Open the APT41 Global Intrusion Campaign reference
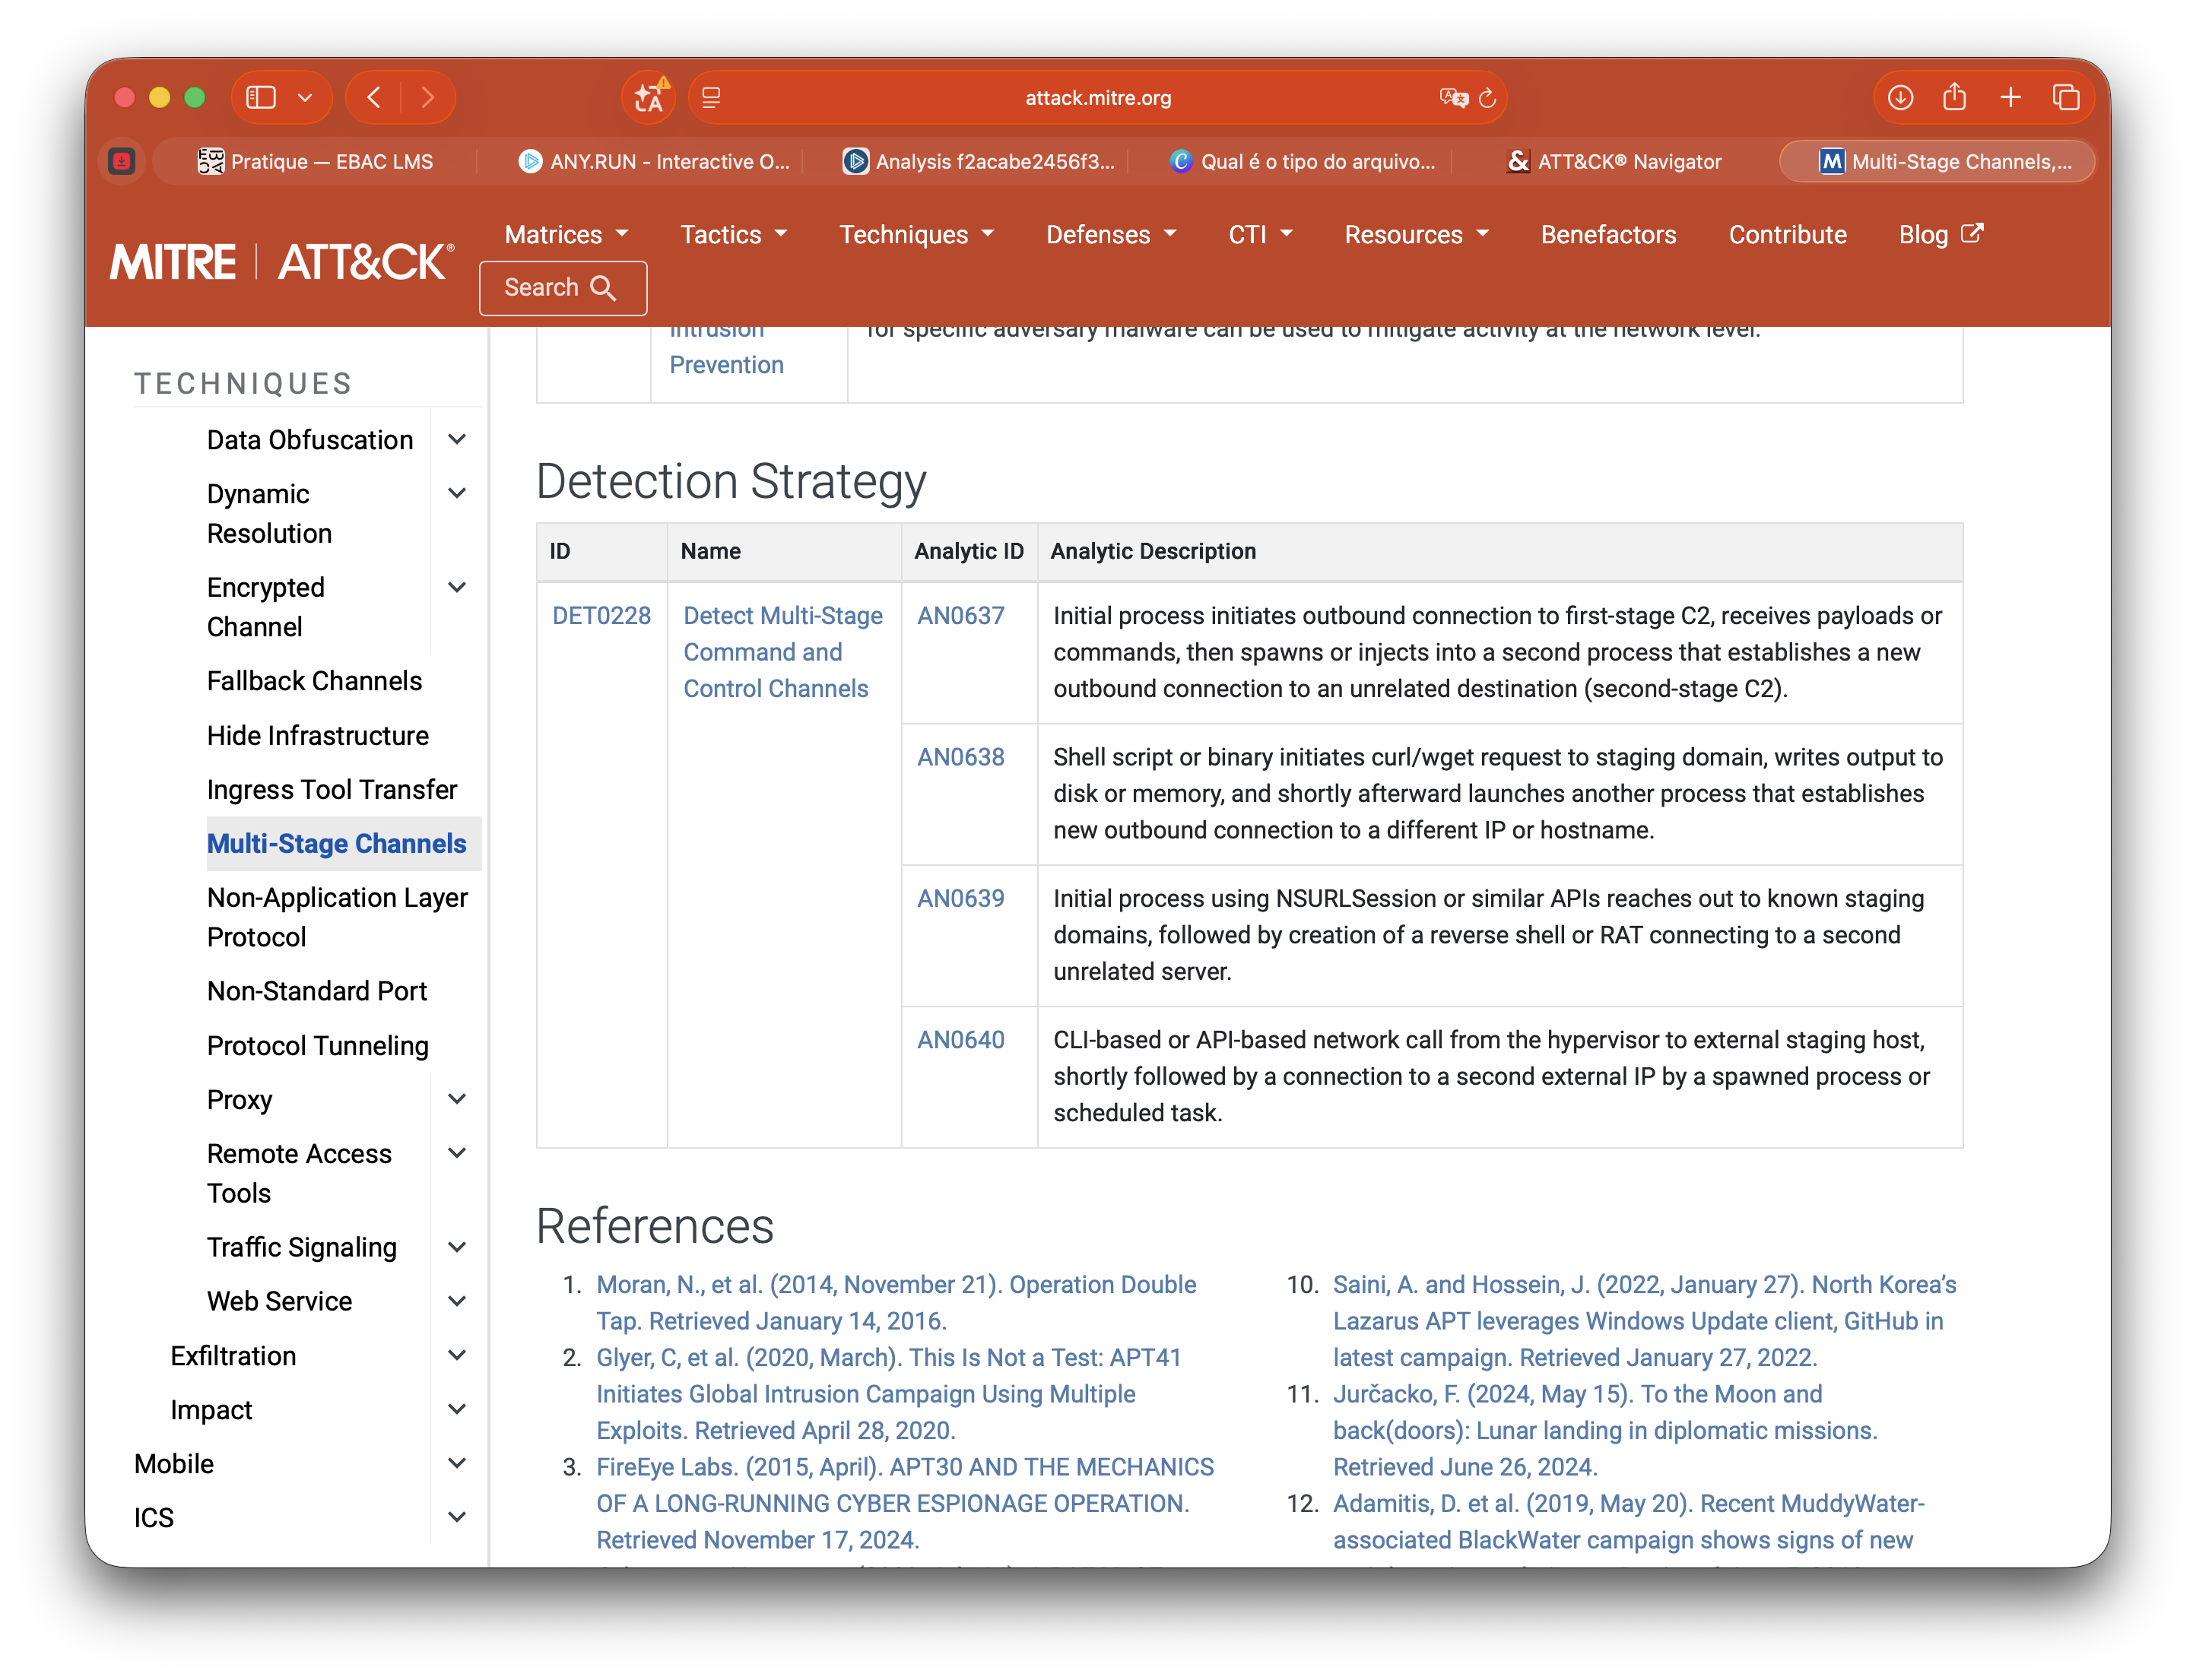This screenshot has height=1680, width=2196. point(889,1394)
